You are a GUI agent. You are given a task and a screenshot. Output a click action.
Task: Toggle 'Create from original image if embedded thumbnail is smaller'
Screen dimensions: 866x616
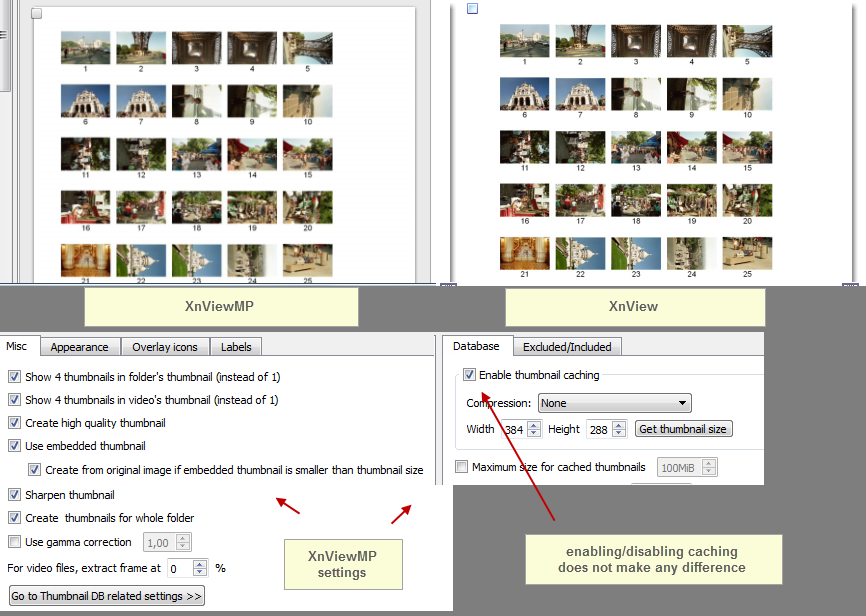pyautogui.click(x=34, y=470)
